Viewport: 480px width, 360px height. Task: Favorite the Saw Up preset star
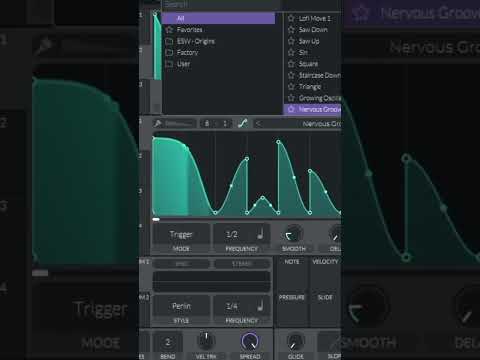tap(291, 41)
